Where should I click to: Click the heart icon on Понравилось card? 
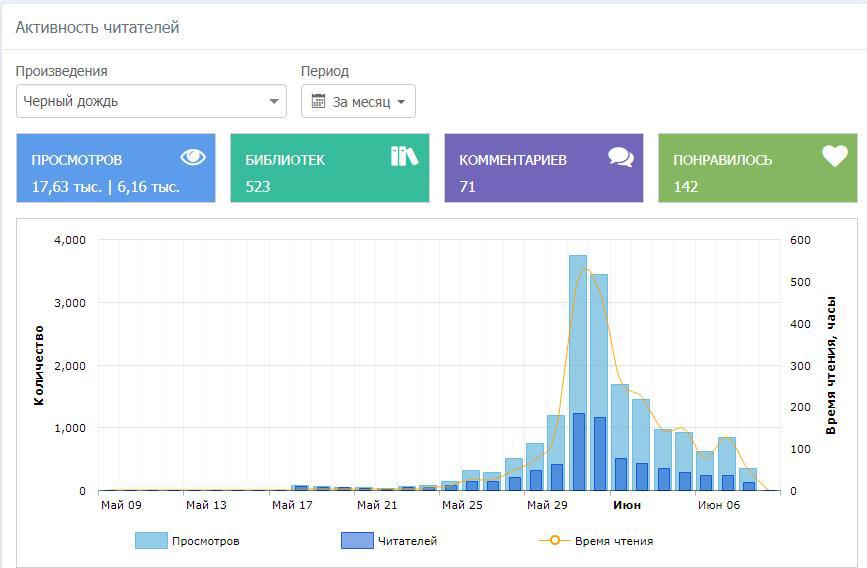835,156
